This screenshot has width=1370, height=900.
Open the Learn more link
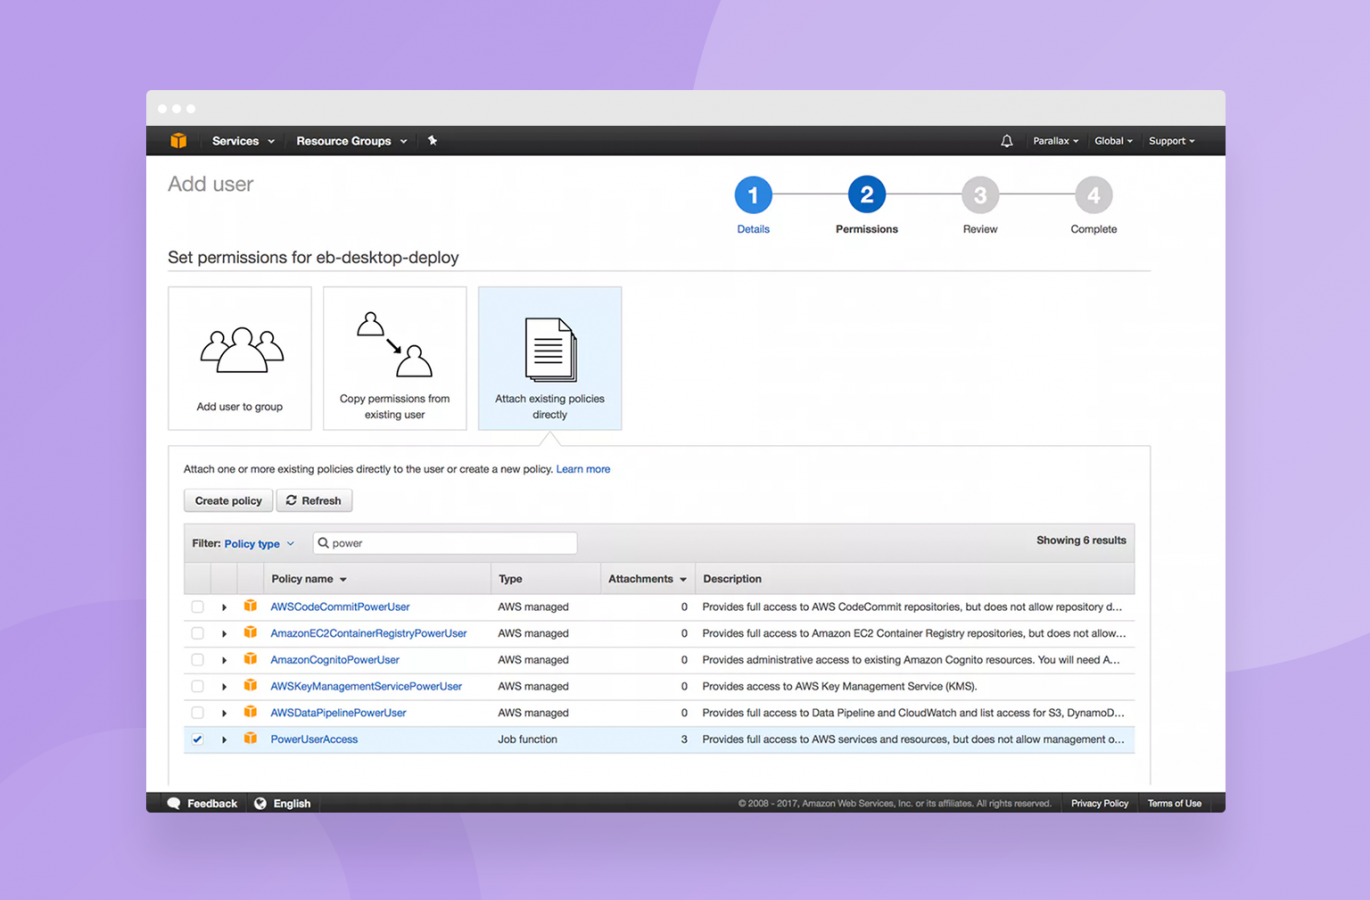pos(583,469)
